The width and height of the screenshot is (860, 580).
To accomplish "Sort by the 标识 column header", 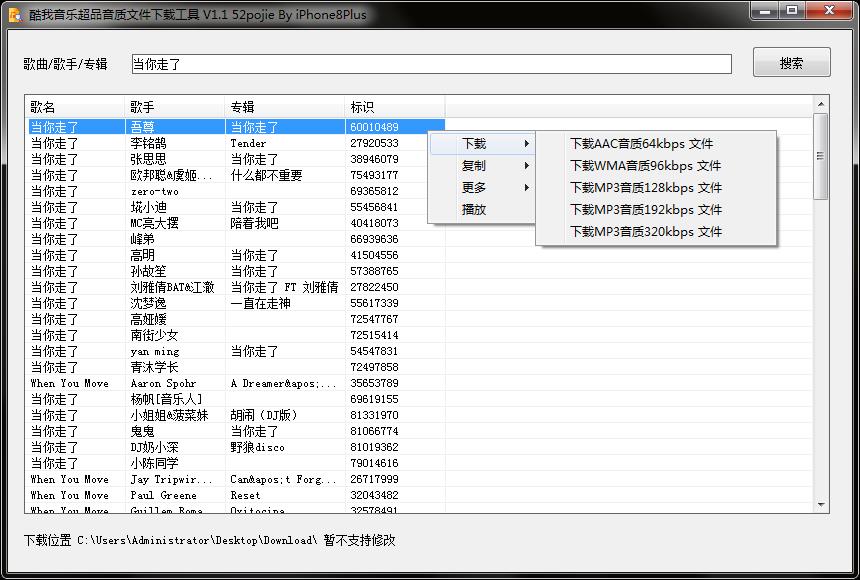I will [x=395, y=107].
